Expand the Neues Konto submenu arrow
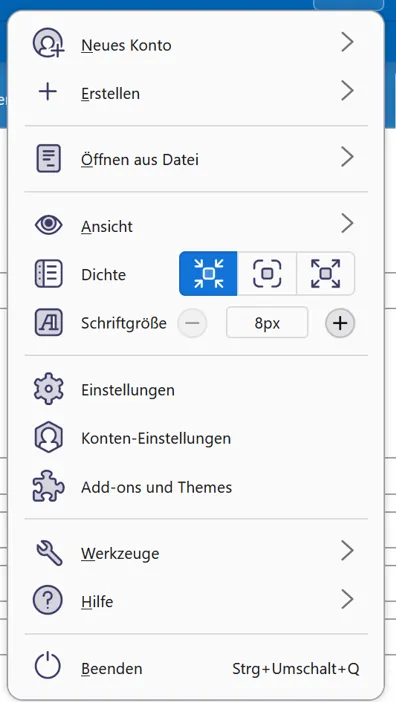This screenshot has width=396, height=702. point(347,43)
